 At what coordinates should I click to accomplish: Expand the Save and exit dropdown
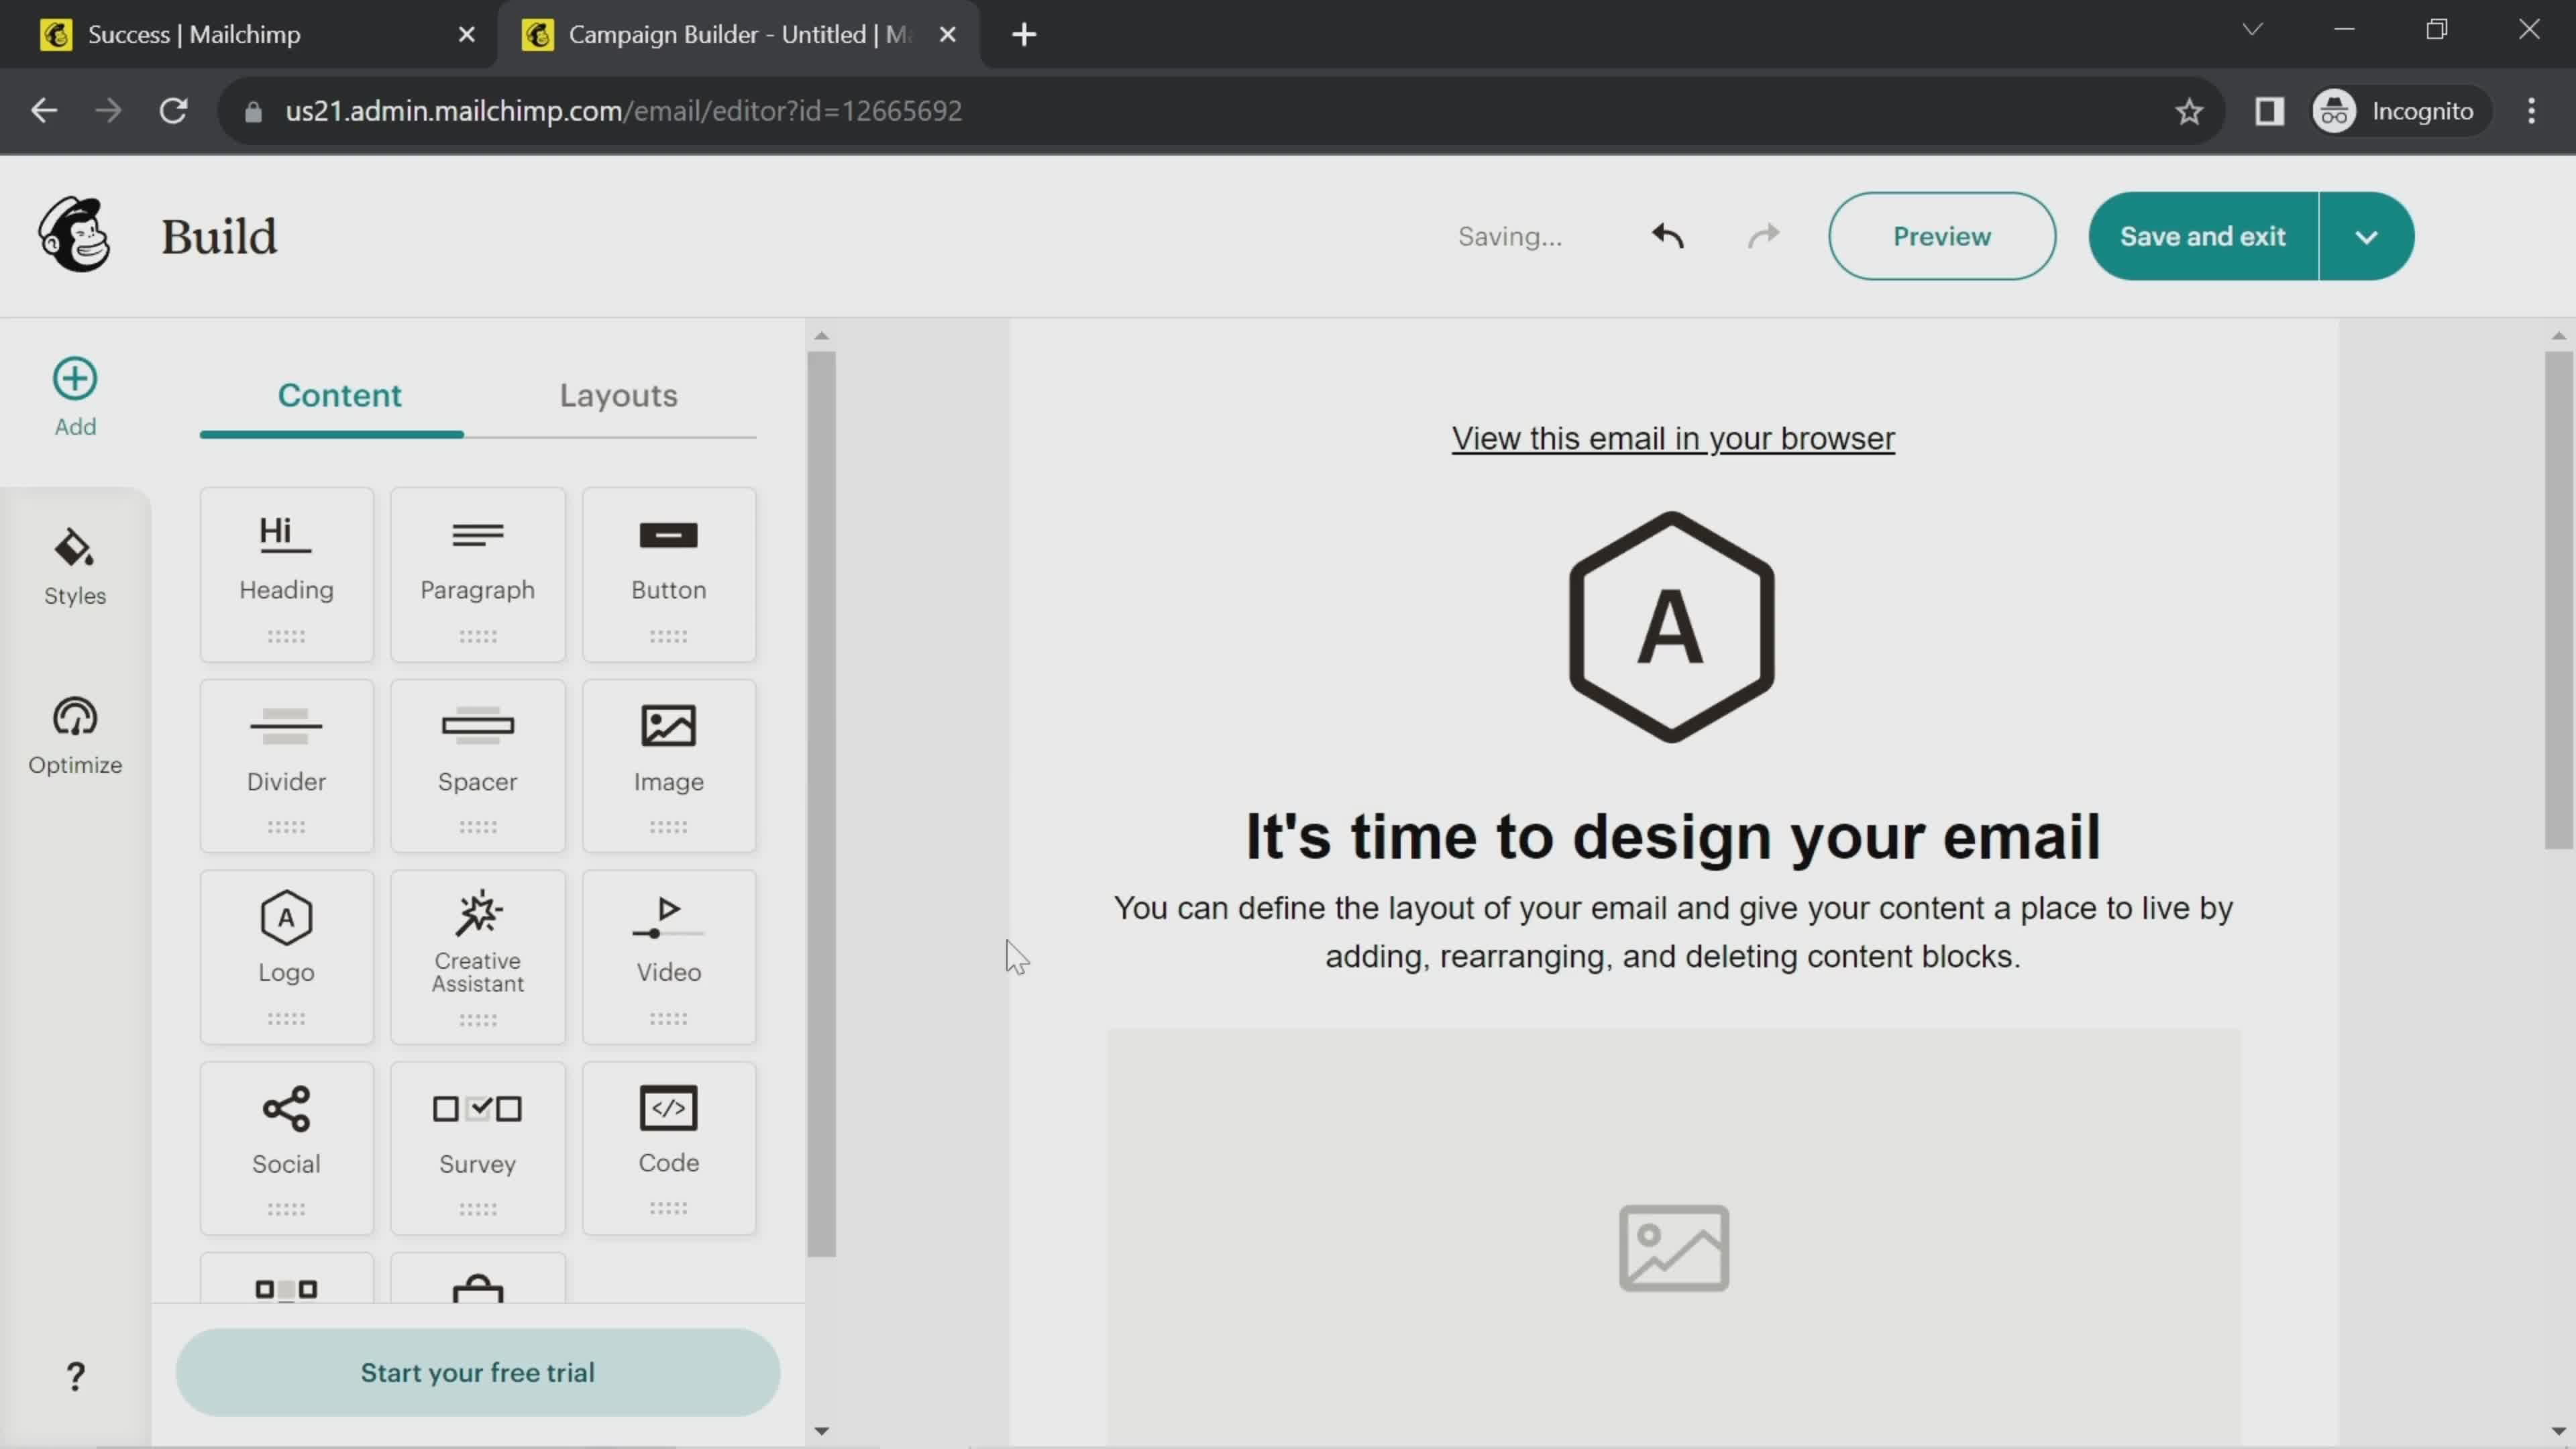point(2367,235)
